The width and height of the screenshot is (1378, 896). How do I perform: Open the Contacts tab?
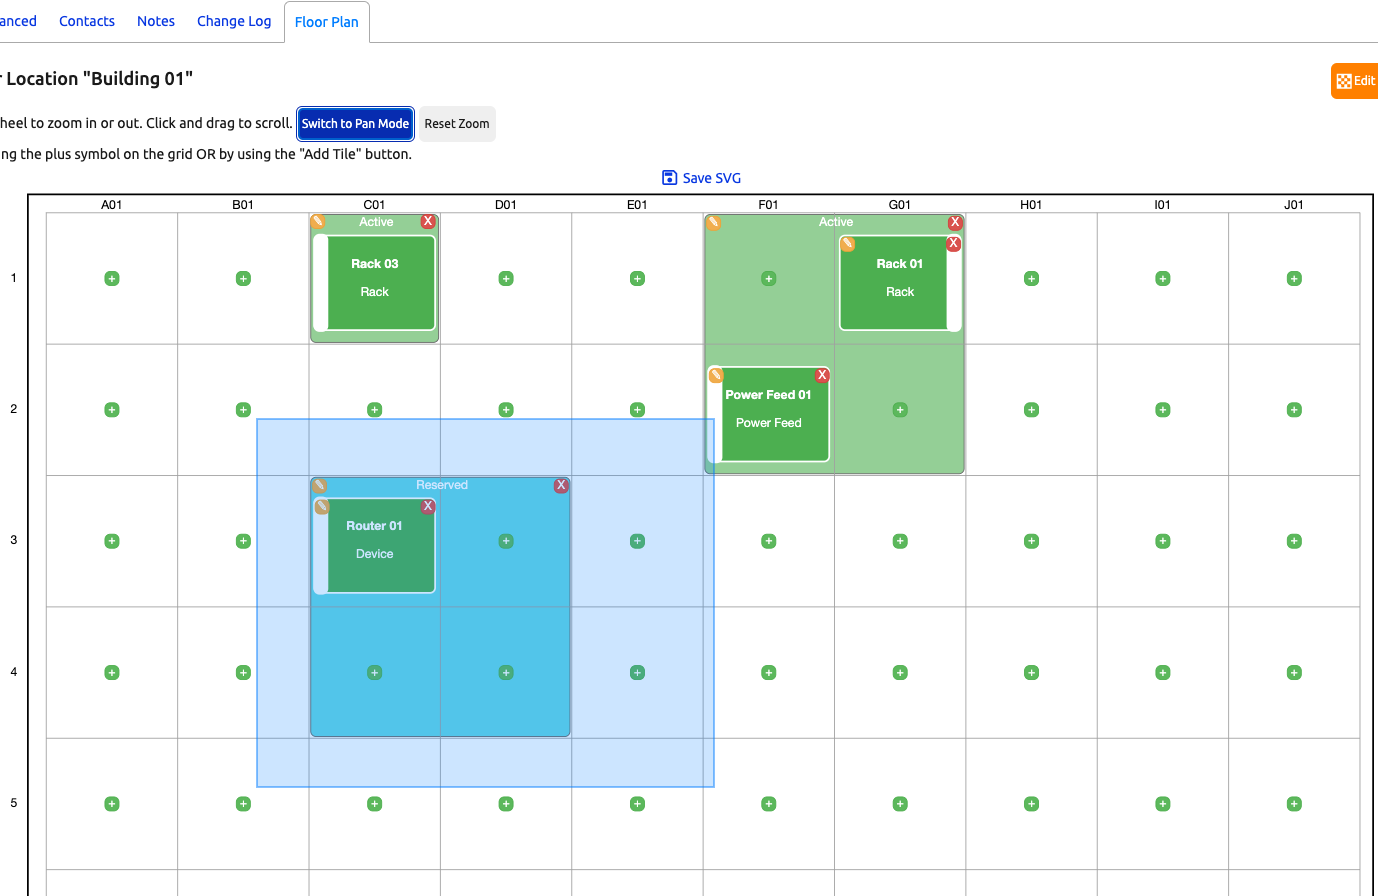click(x=87, y=20)
